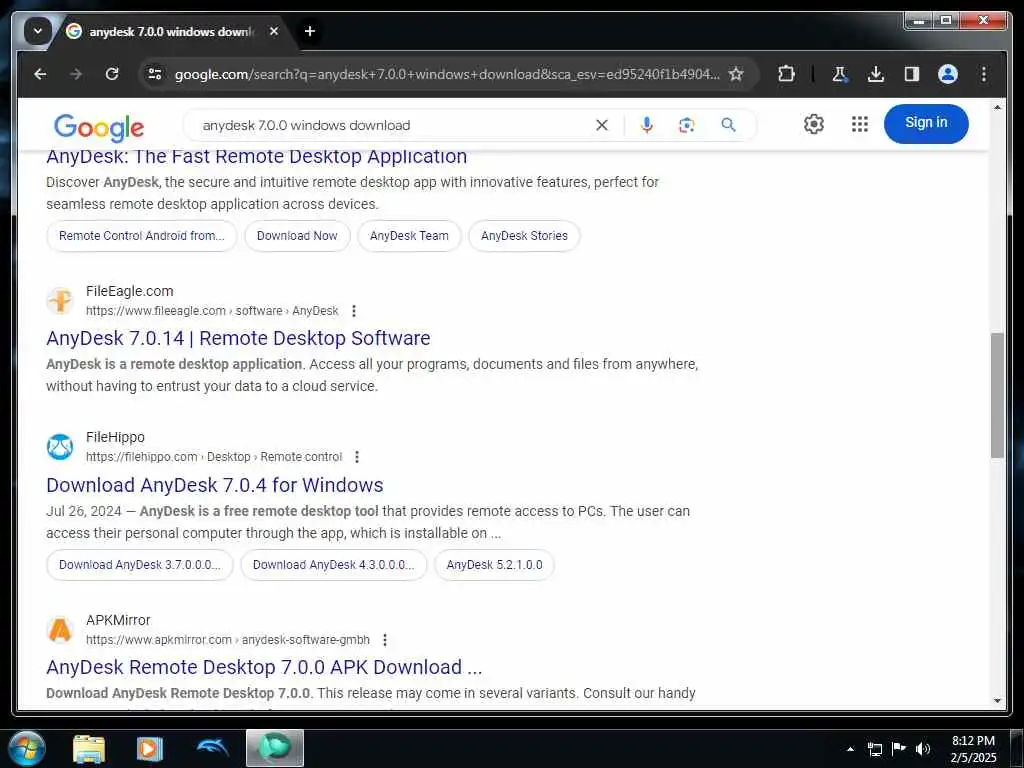This screenshot has height=768, width=1024.
Task: Open Windows Explorer from taskbar
Action: (x=89, y=749)
